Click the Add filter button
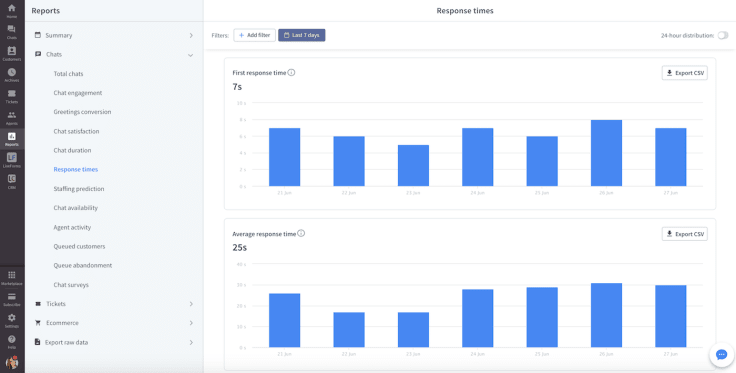This screenshot has height=373, width=736. pyautogui.click(x=254, y=35)
